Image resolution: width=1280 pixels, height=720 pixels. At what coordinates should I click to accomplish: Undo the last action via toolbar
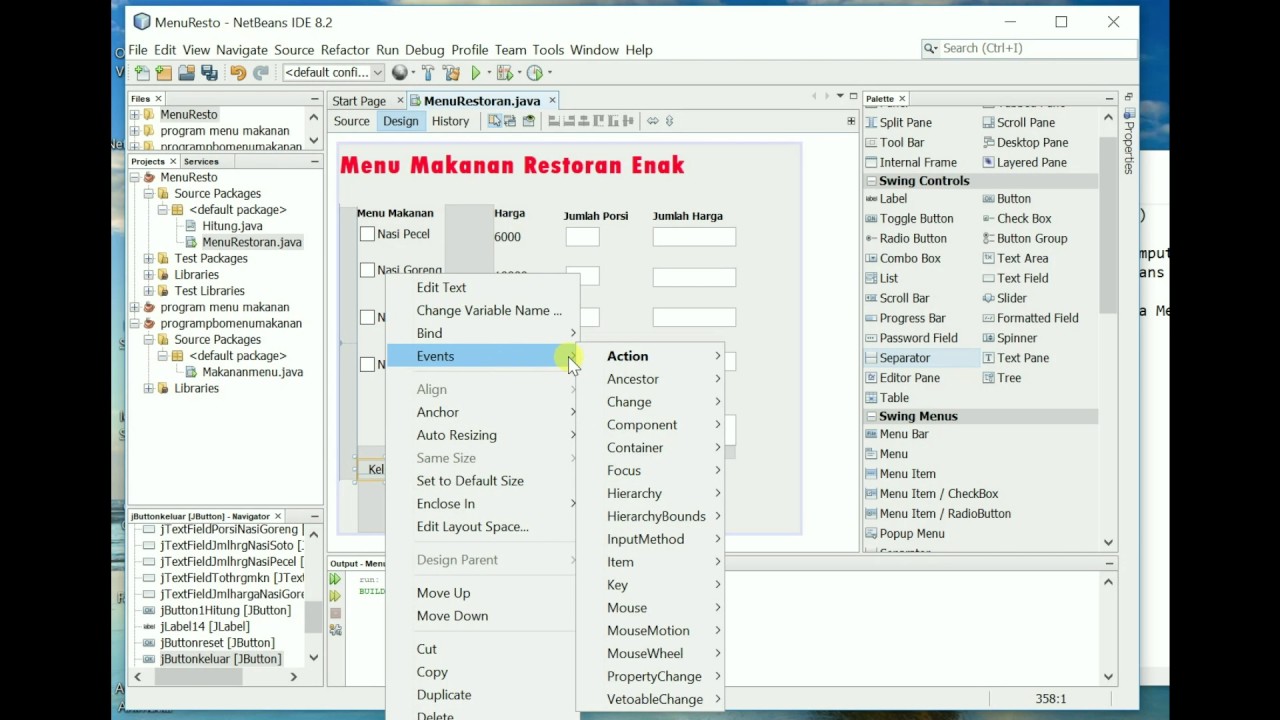[237, 73]
